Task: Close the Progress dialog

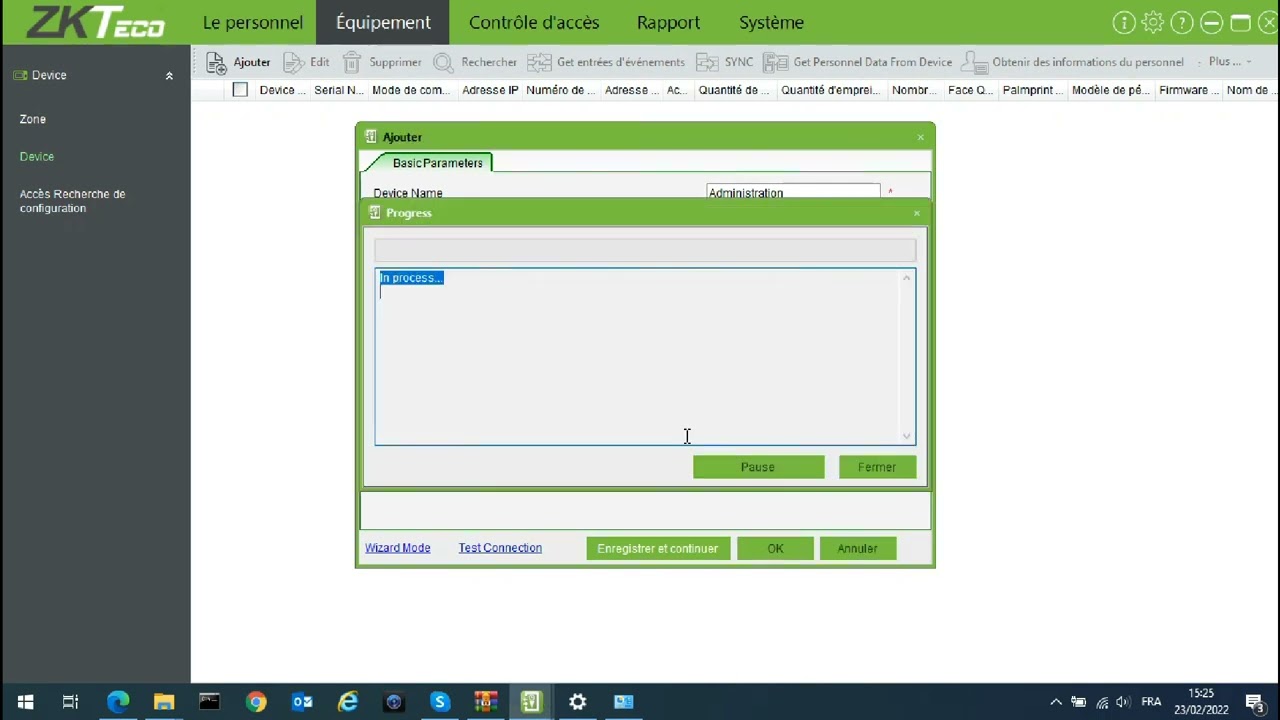Action: coord(916,213)
